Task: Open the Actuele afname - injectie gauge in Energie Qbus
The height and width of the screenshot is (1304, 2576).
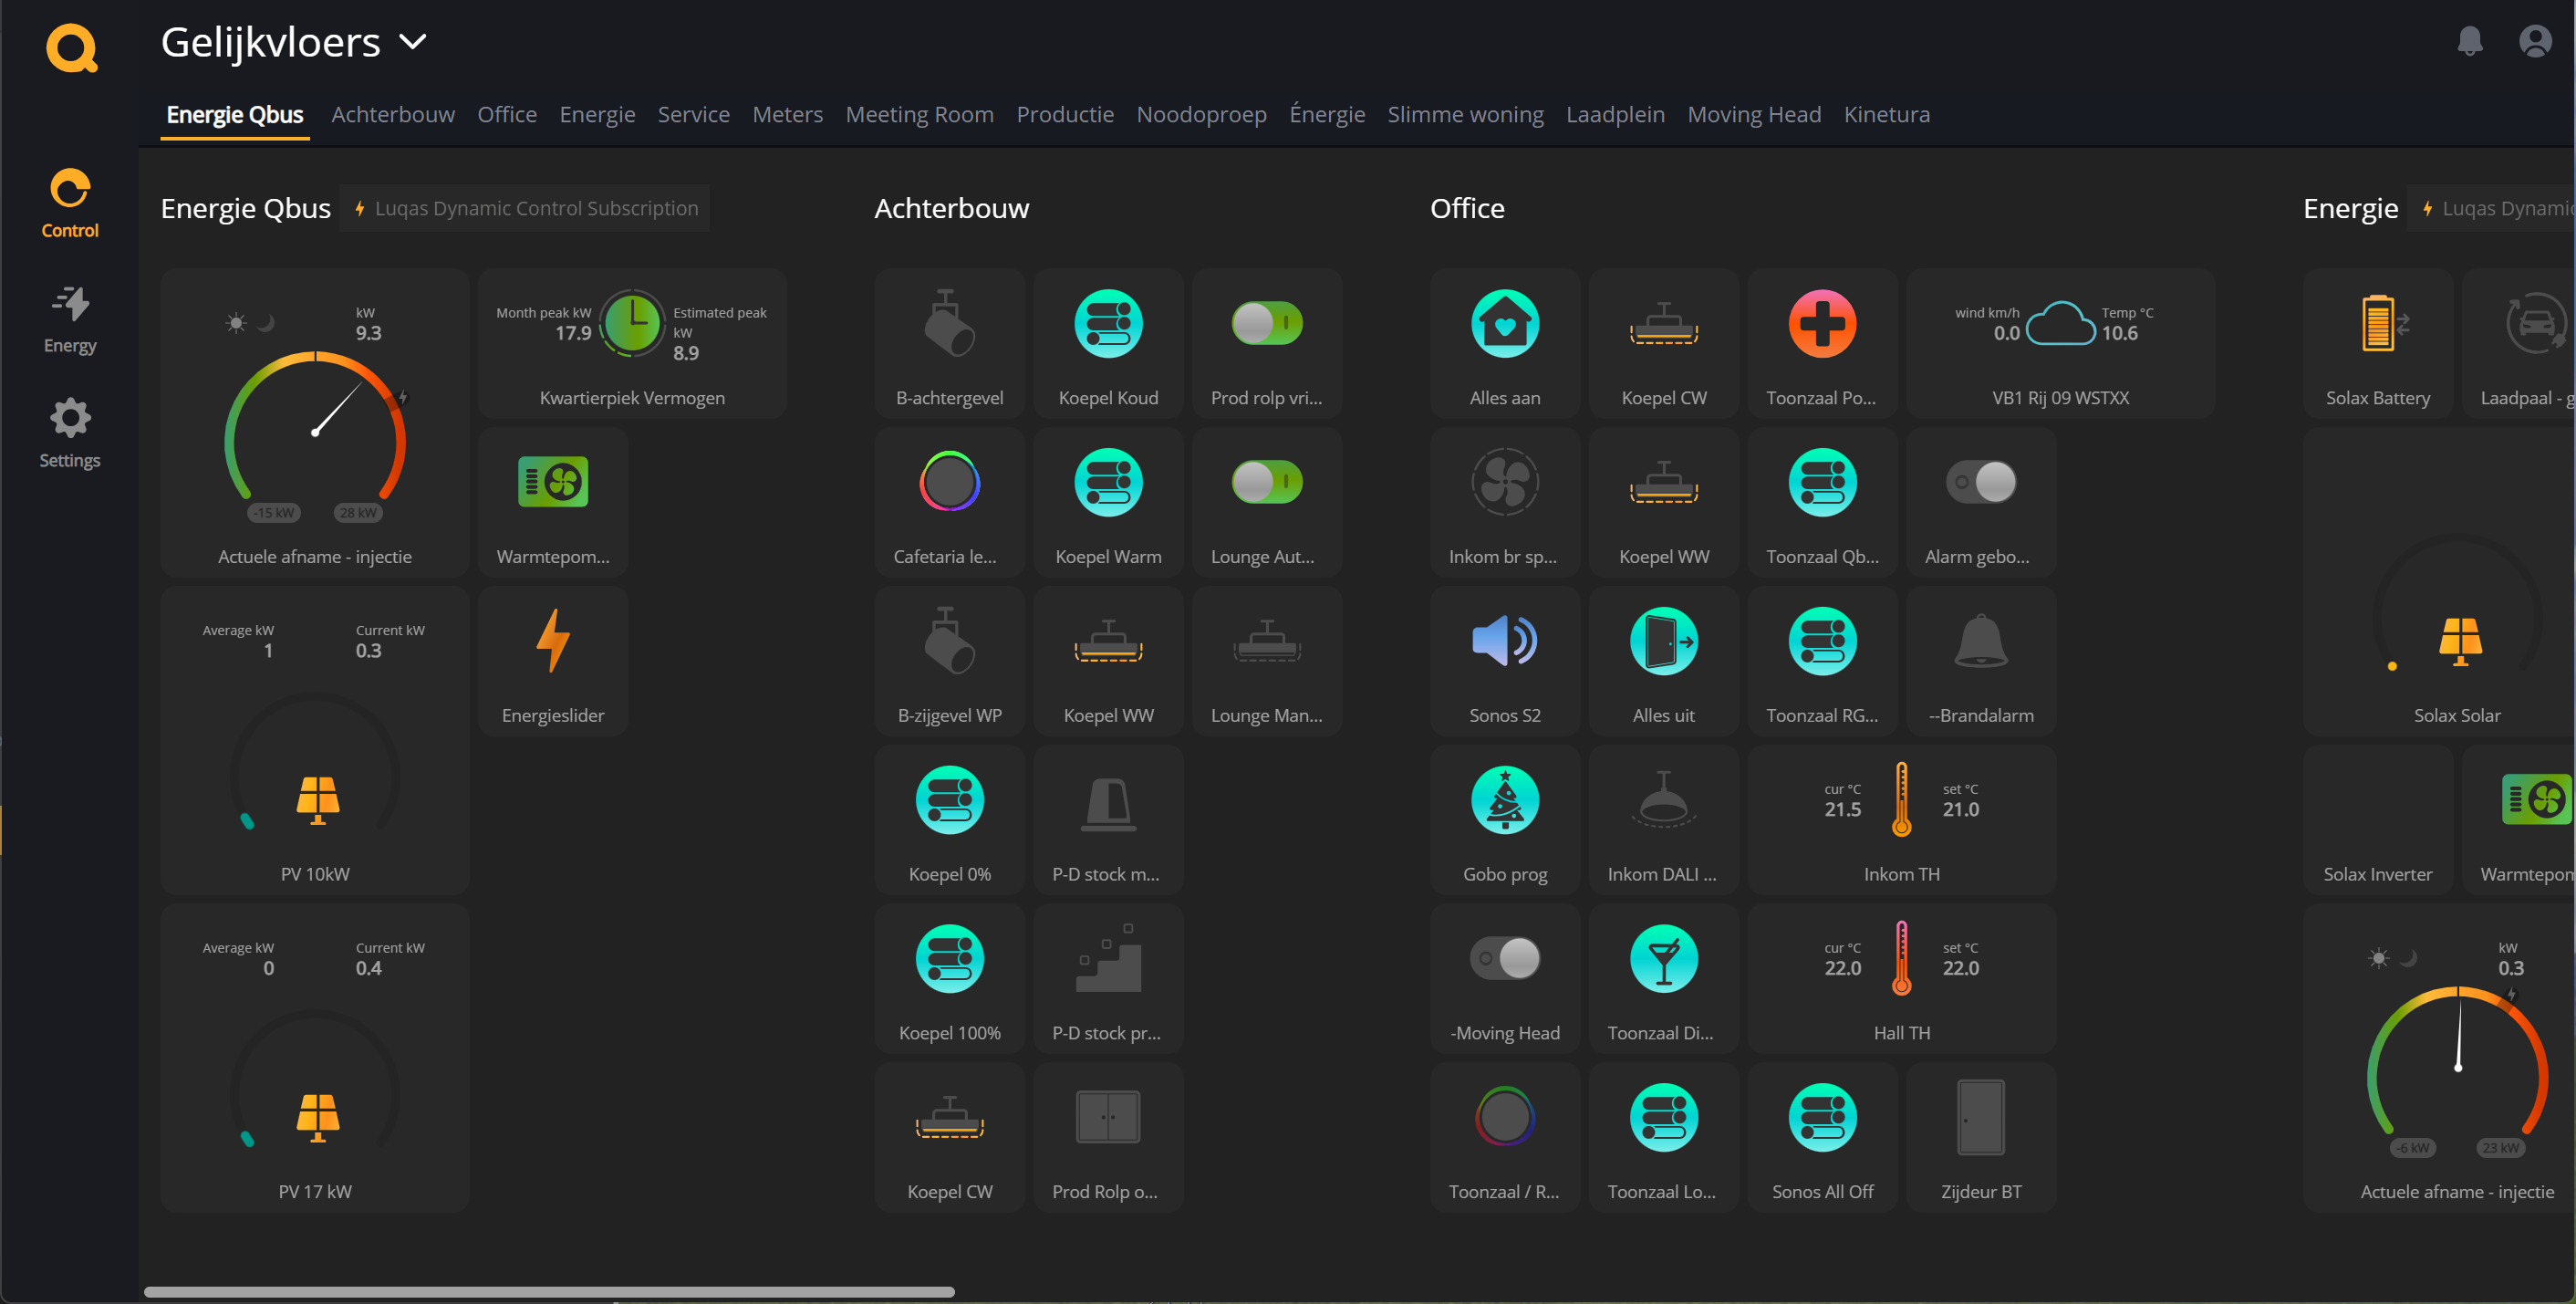Action: tap(315, 422)
